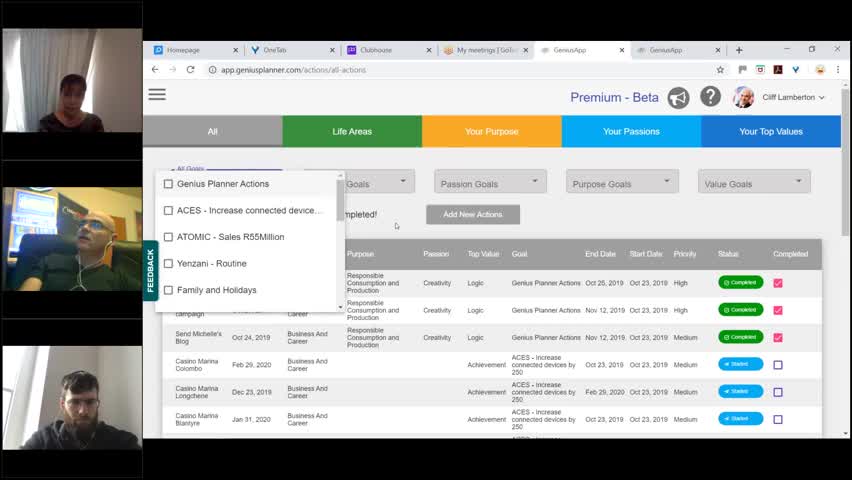The height and width of the screenshot is (480, 852).
Task: Click the emoji face extension icon
Action: click(820, 70)
